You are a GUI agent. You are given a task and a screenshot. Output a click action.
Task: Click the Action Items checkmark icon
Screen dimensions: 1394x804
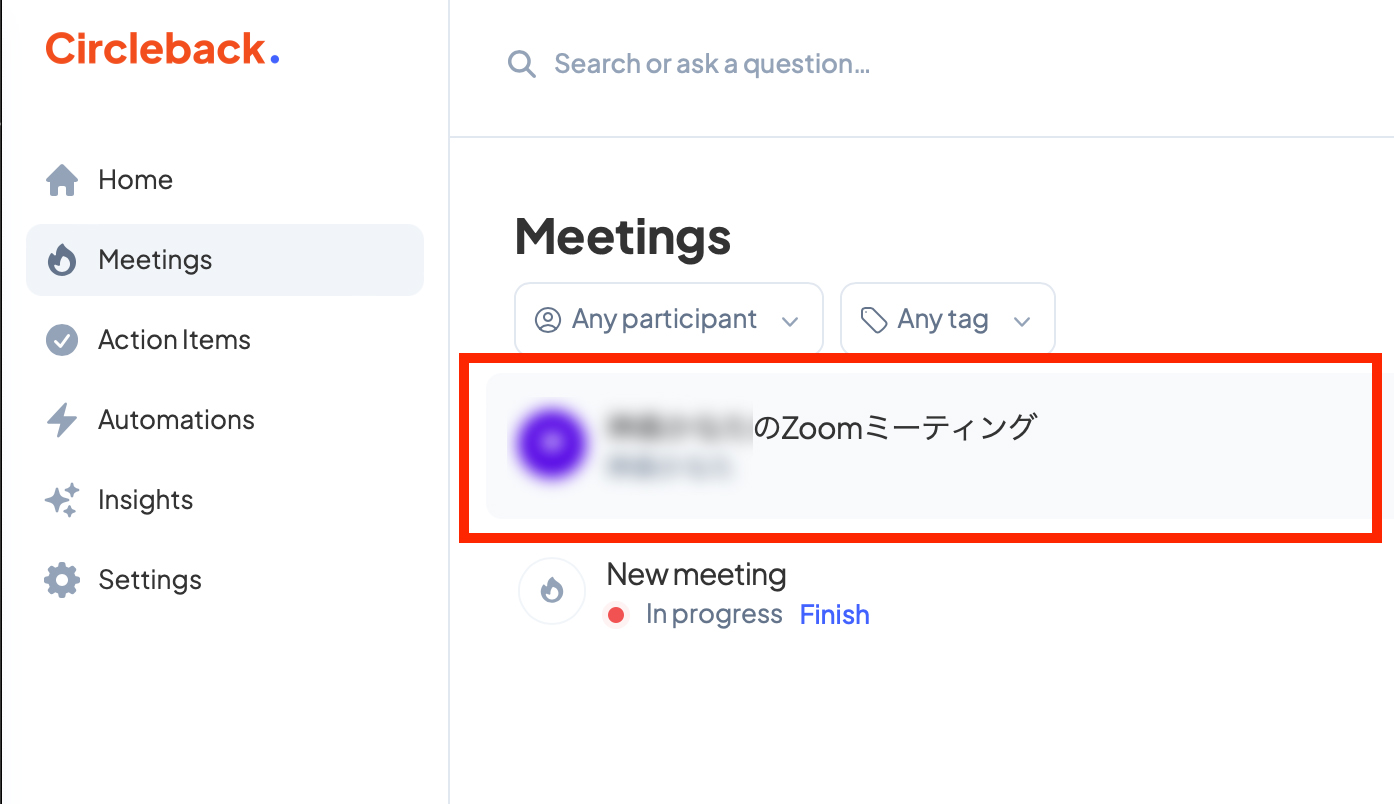[x=62, y=340]
